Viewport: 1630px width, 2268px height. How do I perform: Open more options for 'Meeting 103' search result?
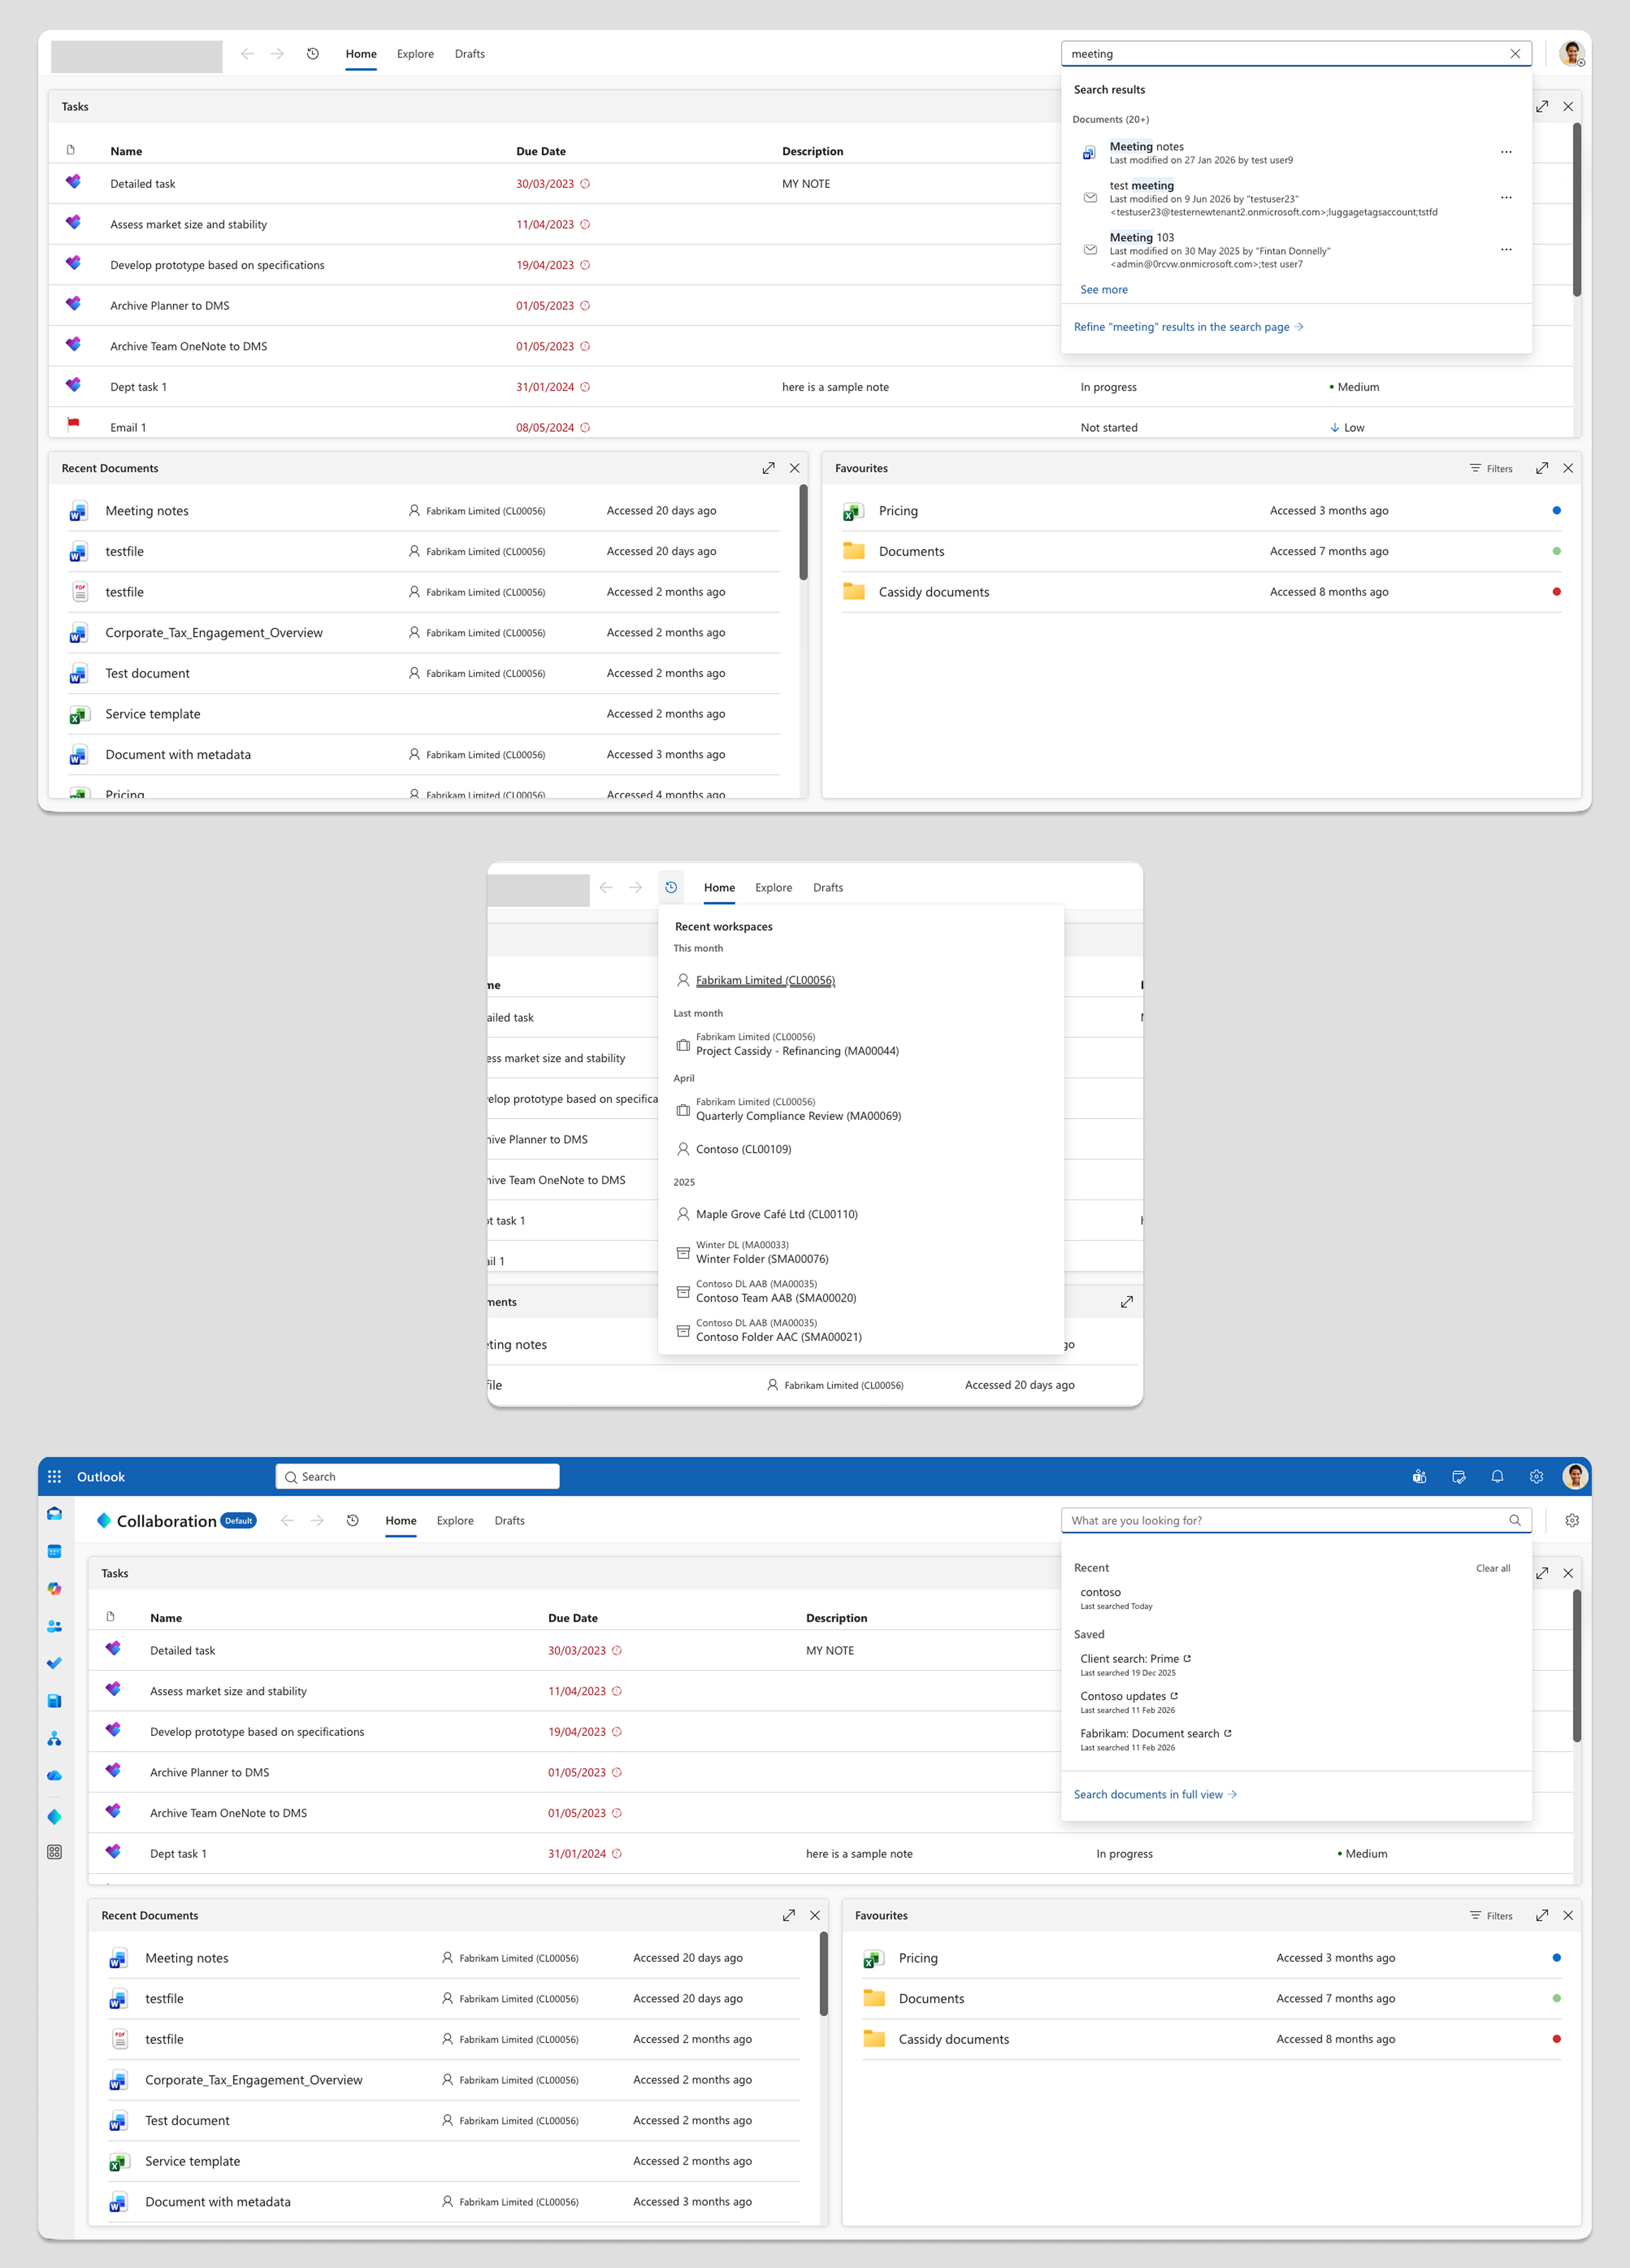click(1506, 249)
